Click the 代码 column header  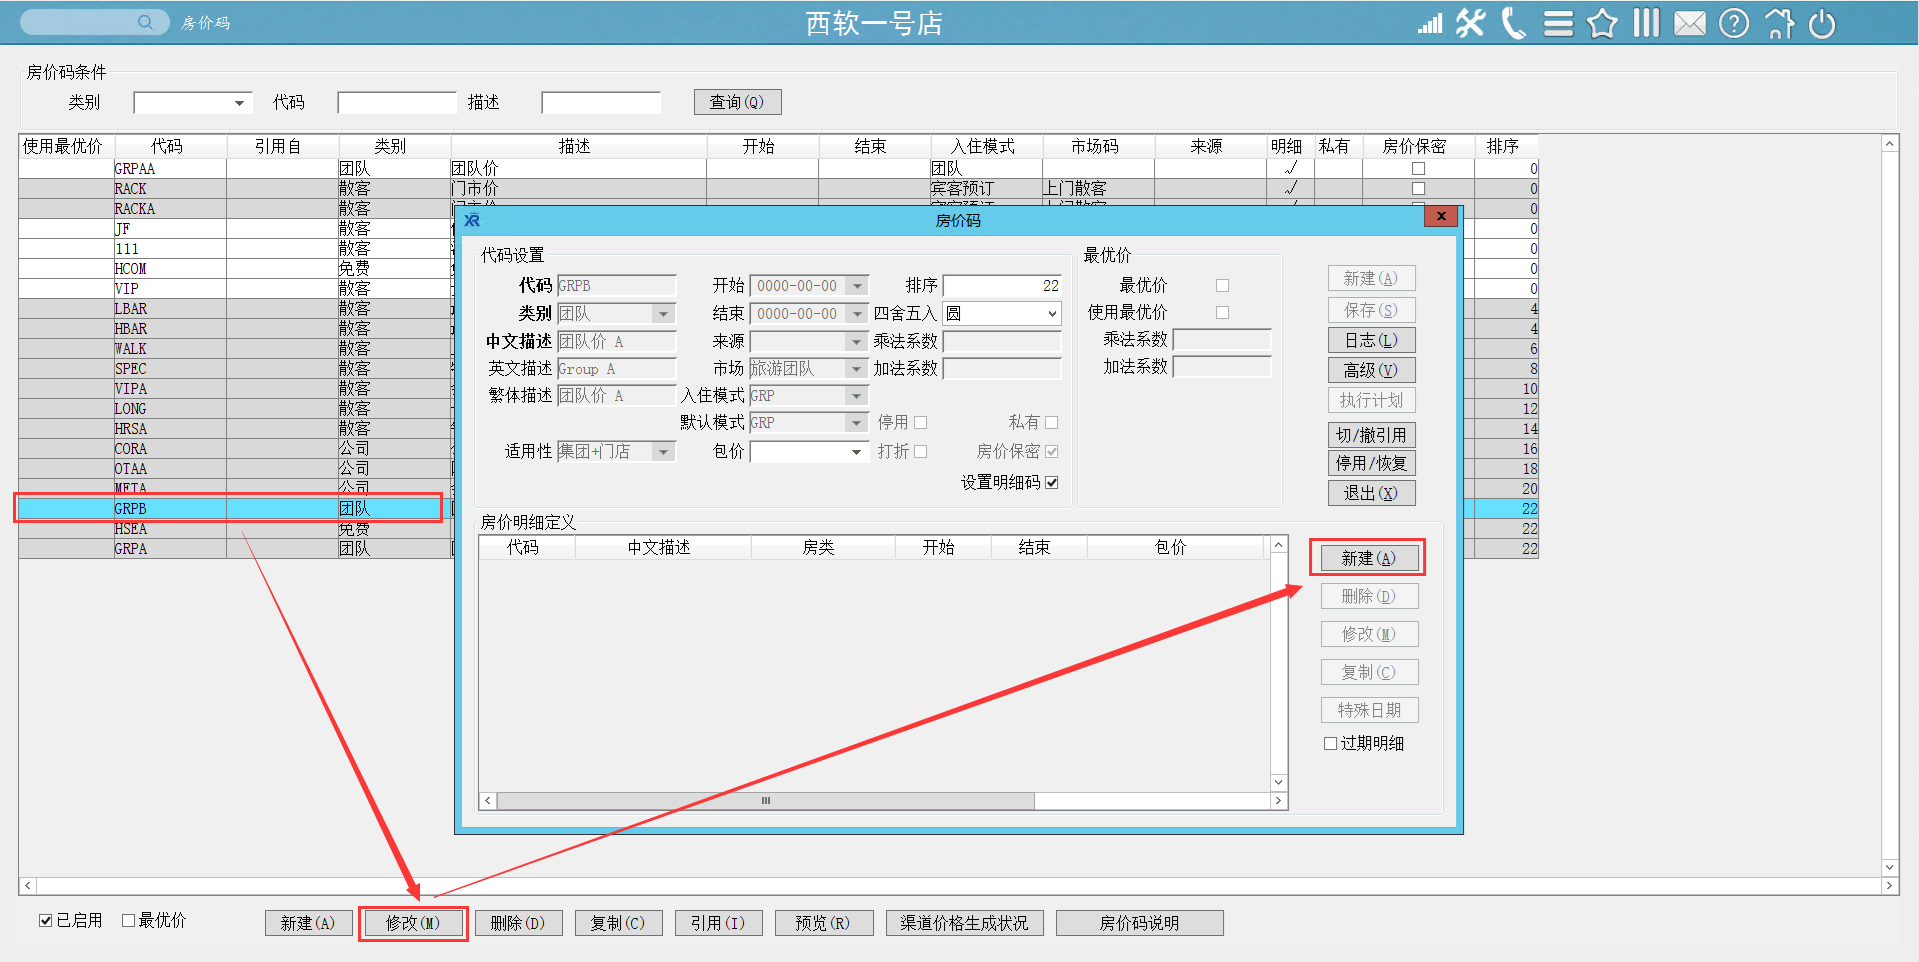[x=167, y=146]
